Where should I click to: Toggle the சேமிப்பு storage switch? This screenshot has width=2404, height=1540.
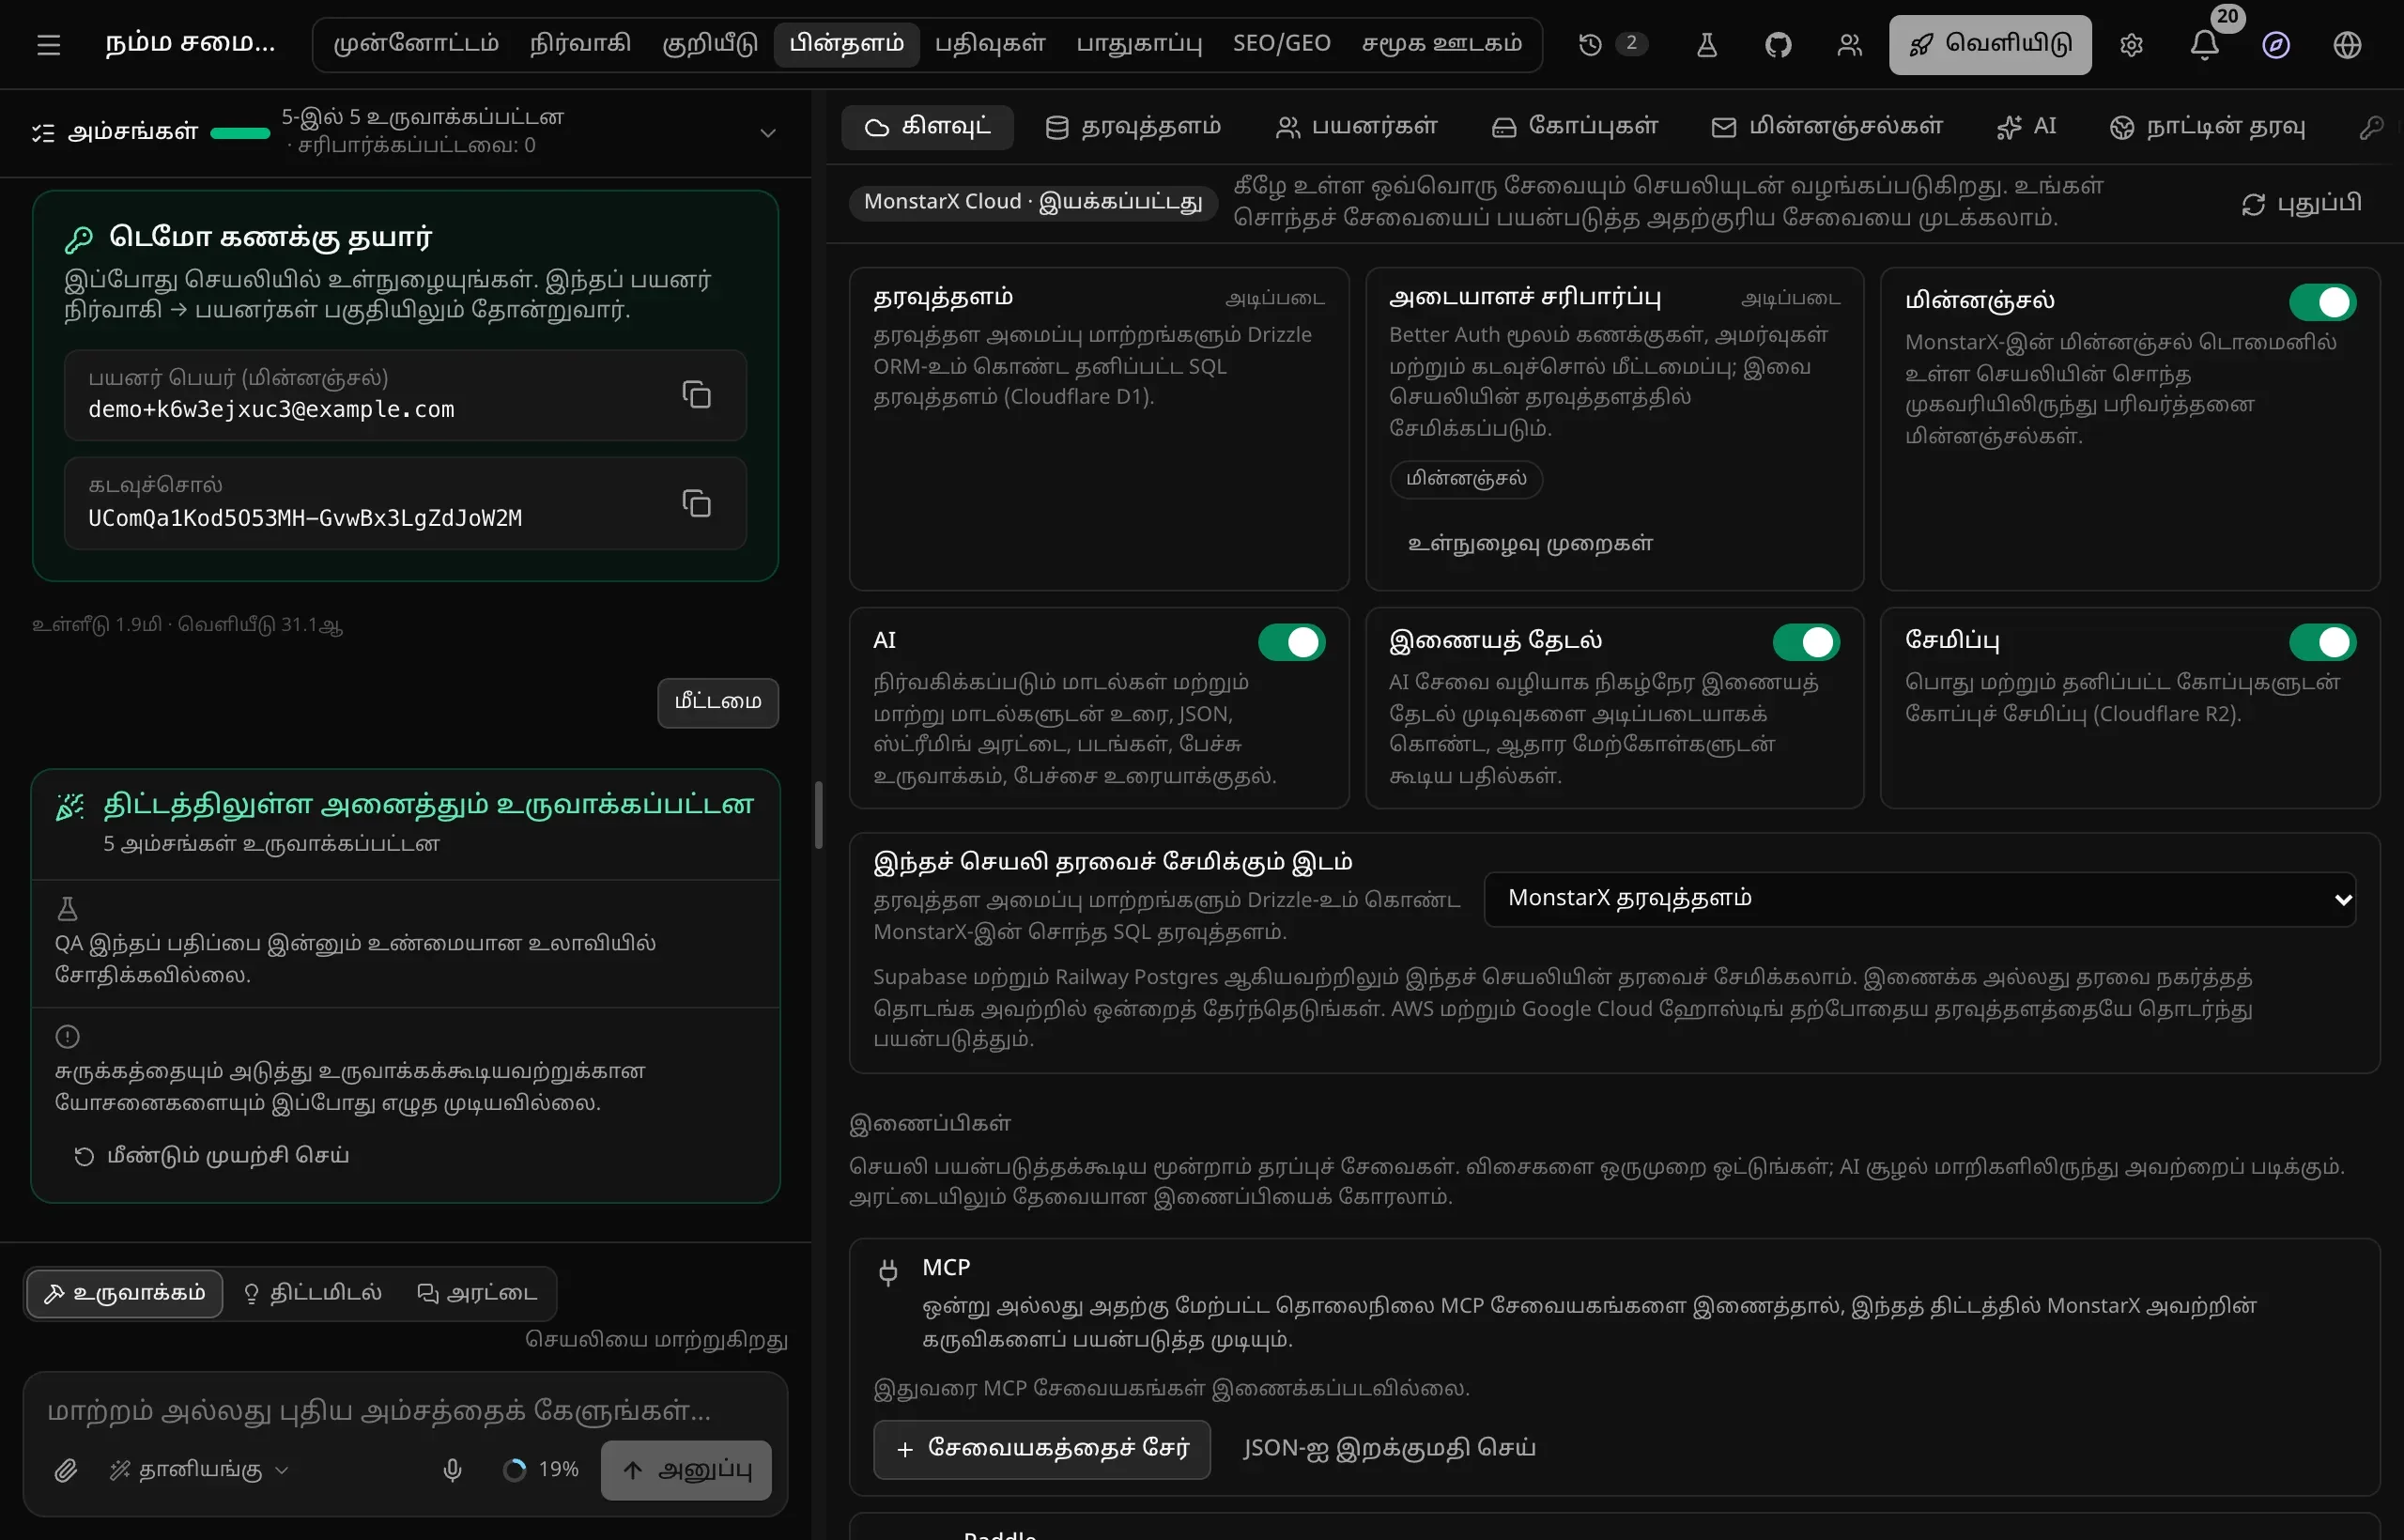click(x=2322, y=642)
